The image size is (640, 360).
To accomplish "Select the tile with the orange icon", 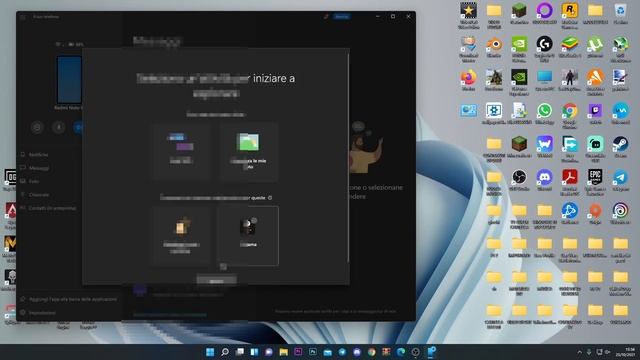I will [181, 236].
